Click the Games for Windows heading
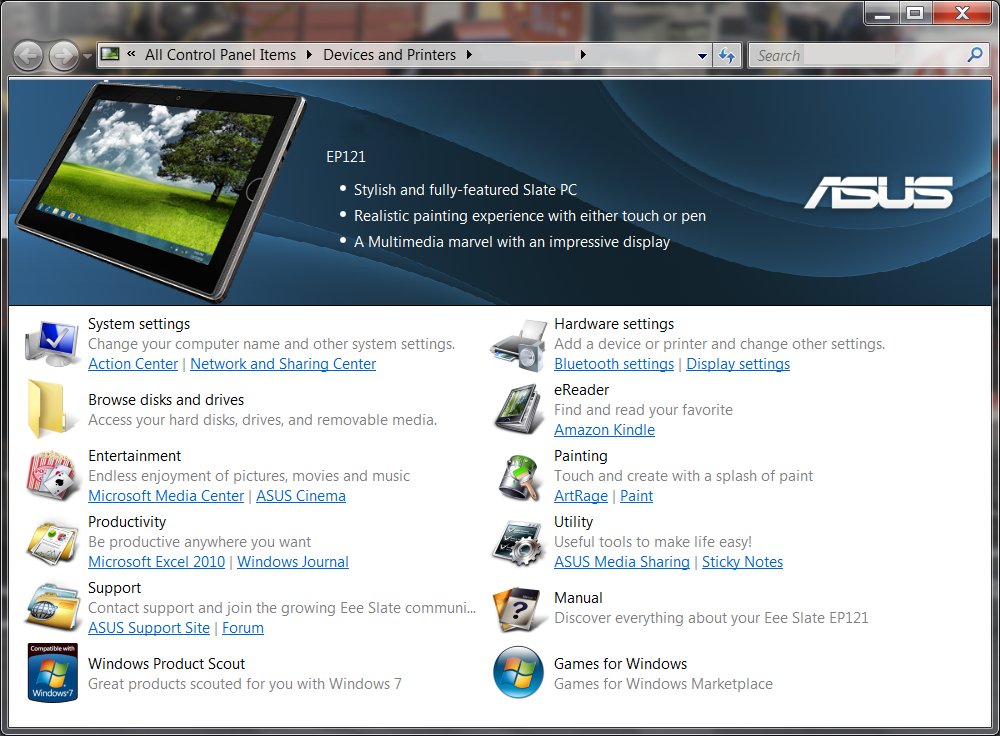1000x736 pixels. pos(621,664)
